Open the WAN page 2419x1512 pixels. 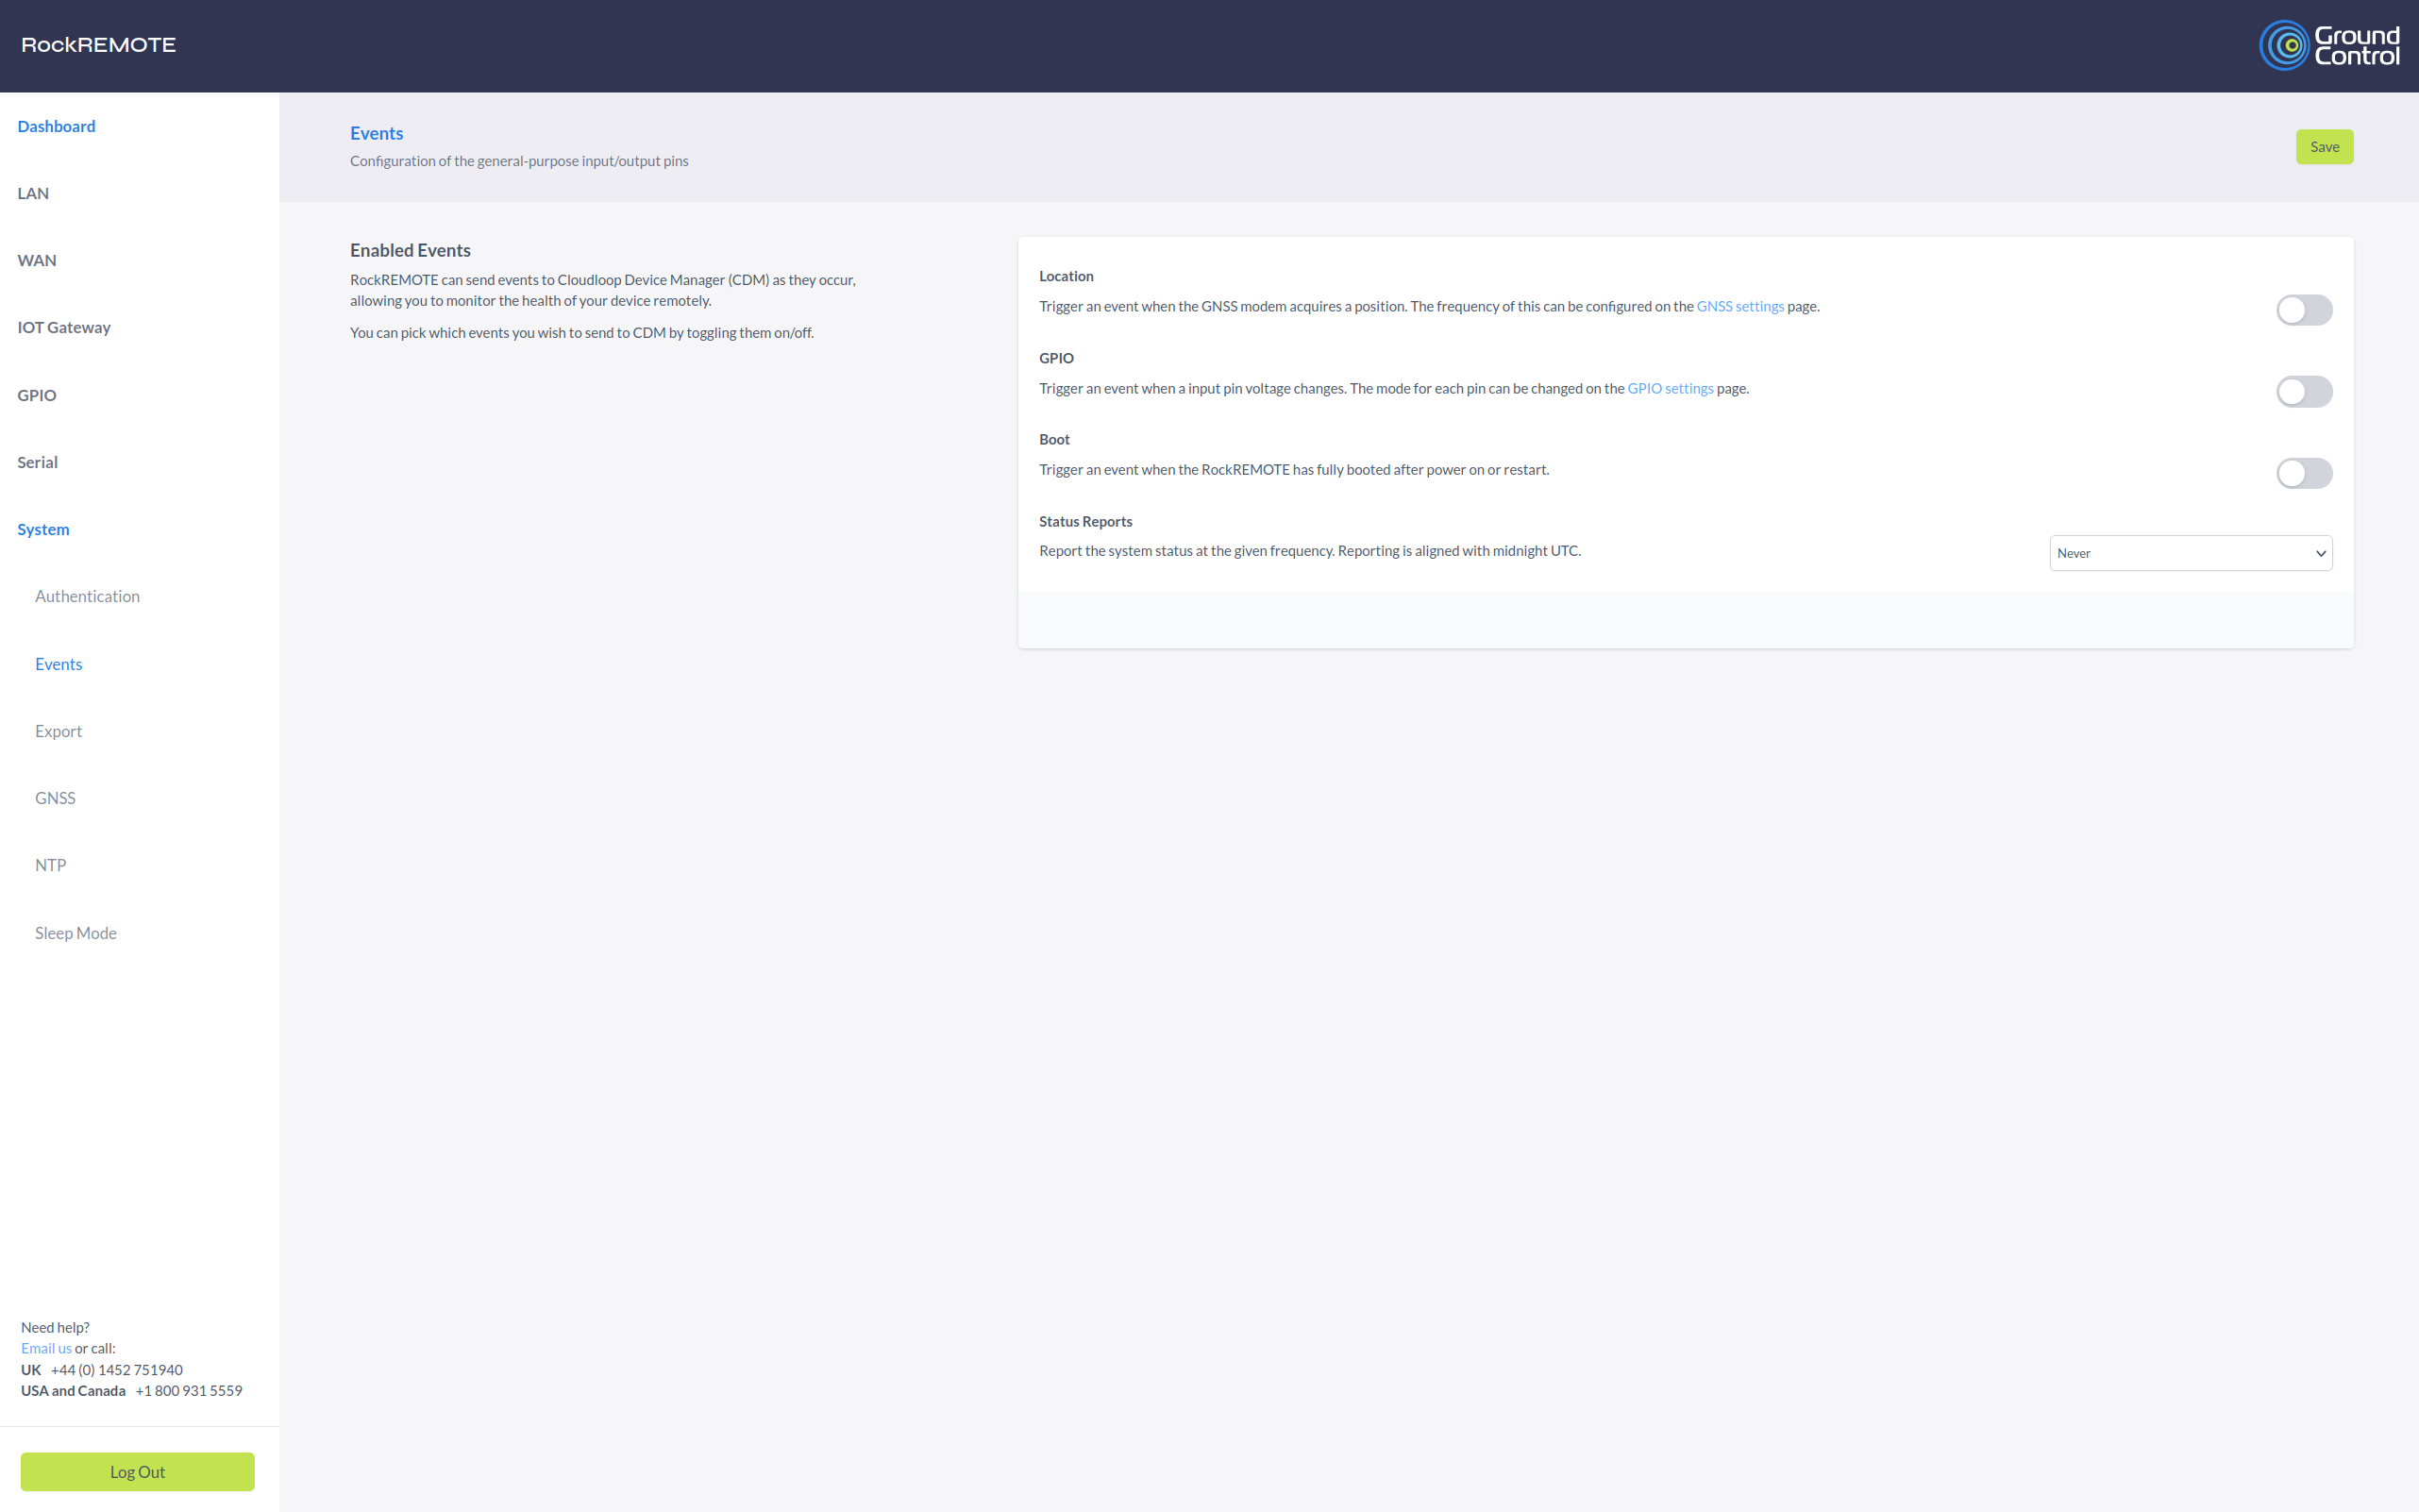click(37, 260)
